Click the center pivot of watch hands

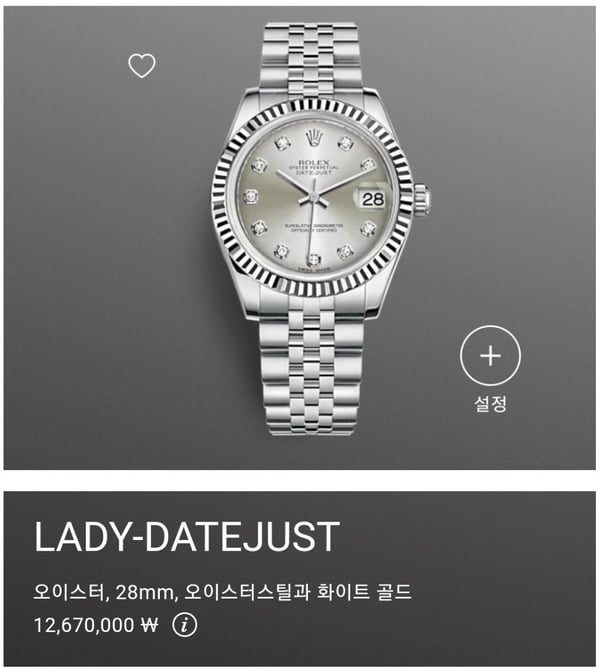(x=314, y=196)
